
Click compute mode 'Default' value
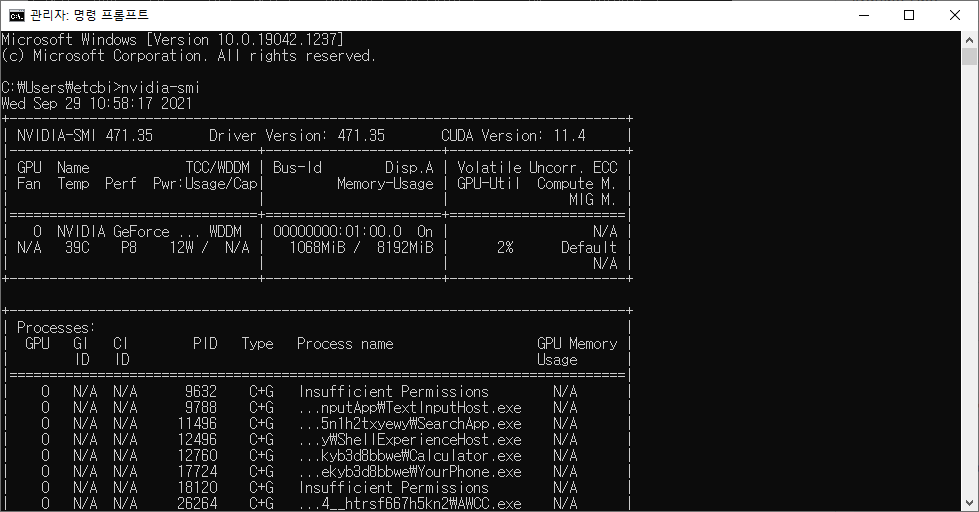pos(589,248)
